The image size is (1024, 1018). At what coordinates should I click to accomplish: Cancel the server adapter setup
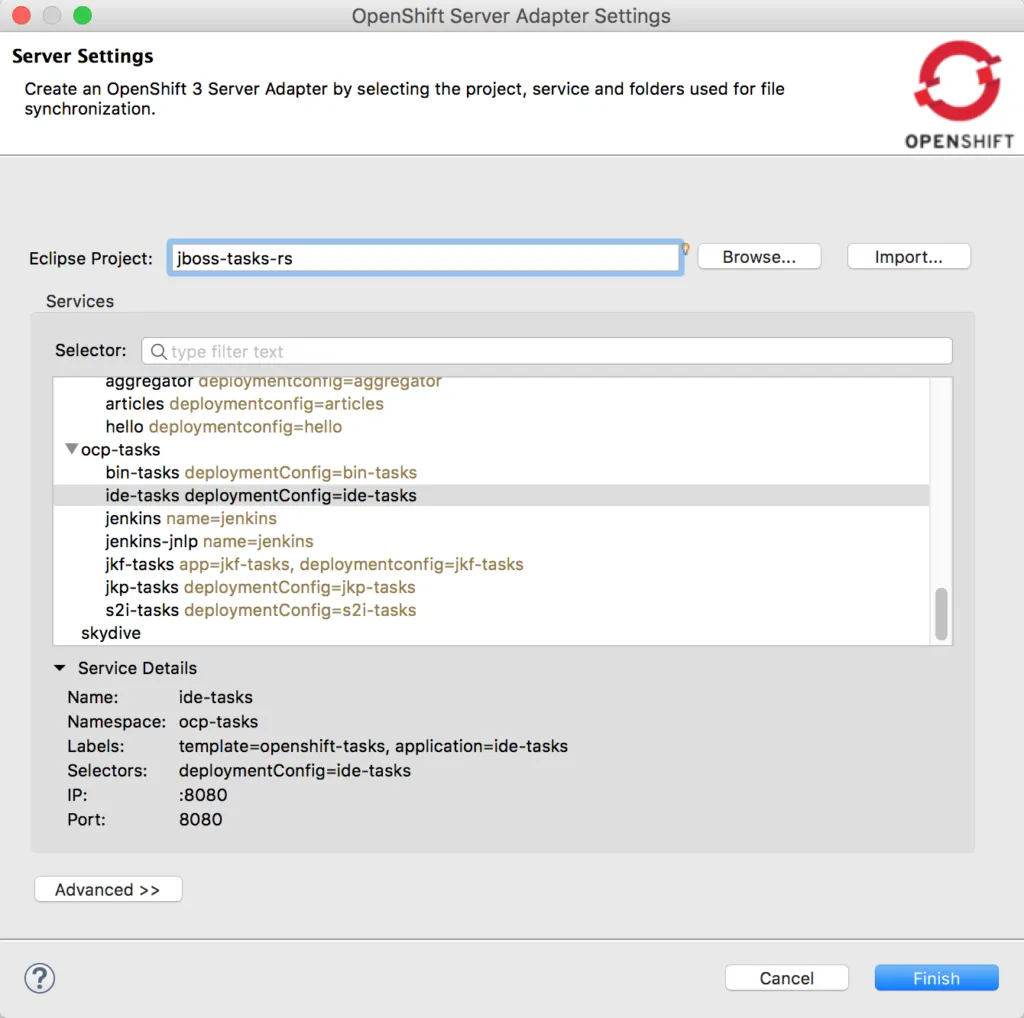click(x=786, y=977)
